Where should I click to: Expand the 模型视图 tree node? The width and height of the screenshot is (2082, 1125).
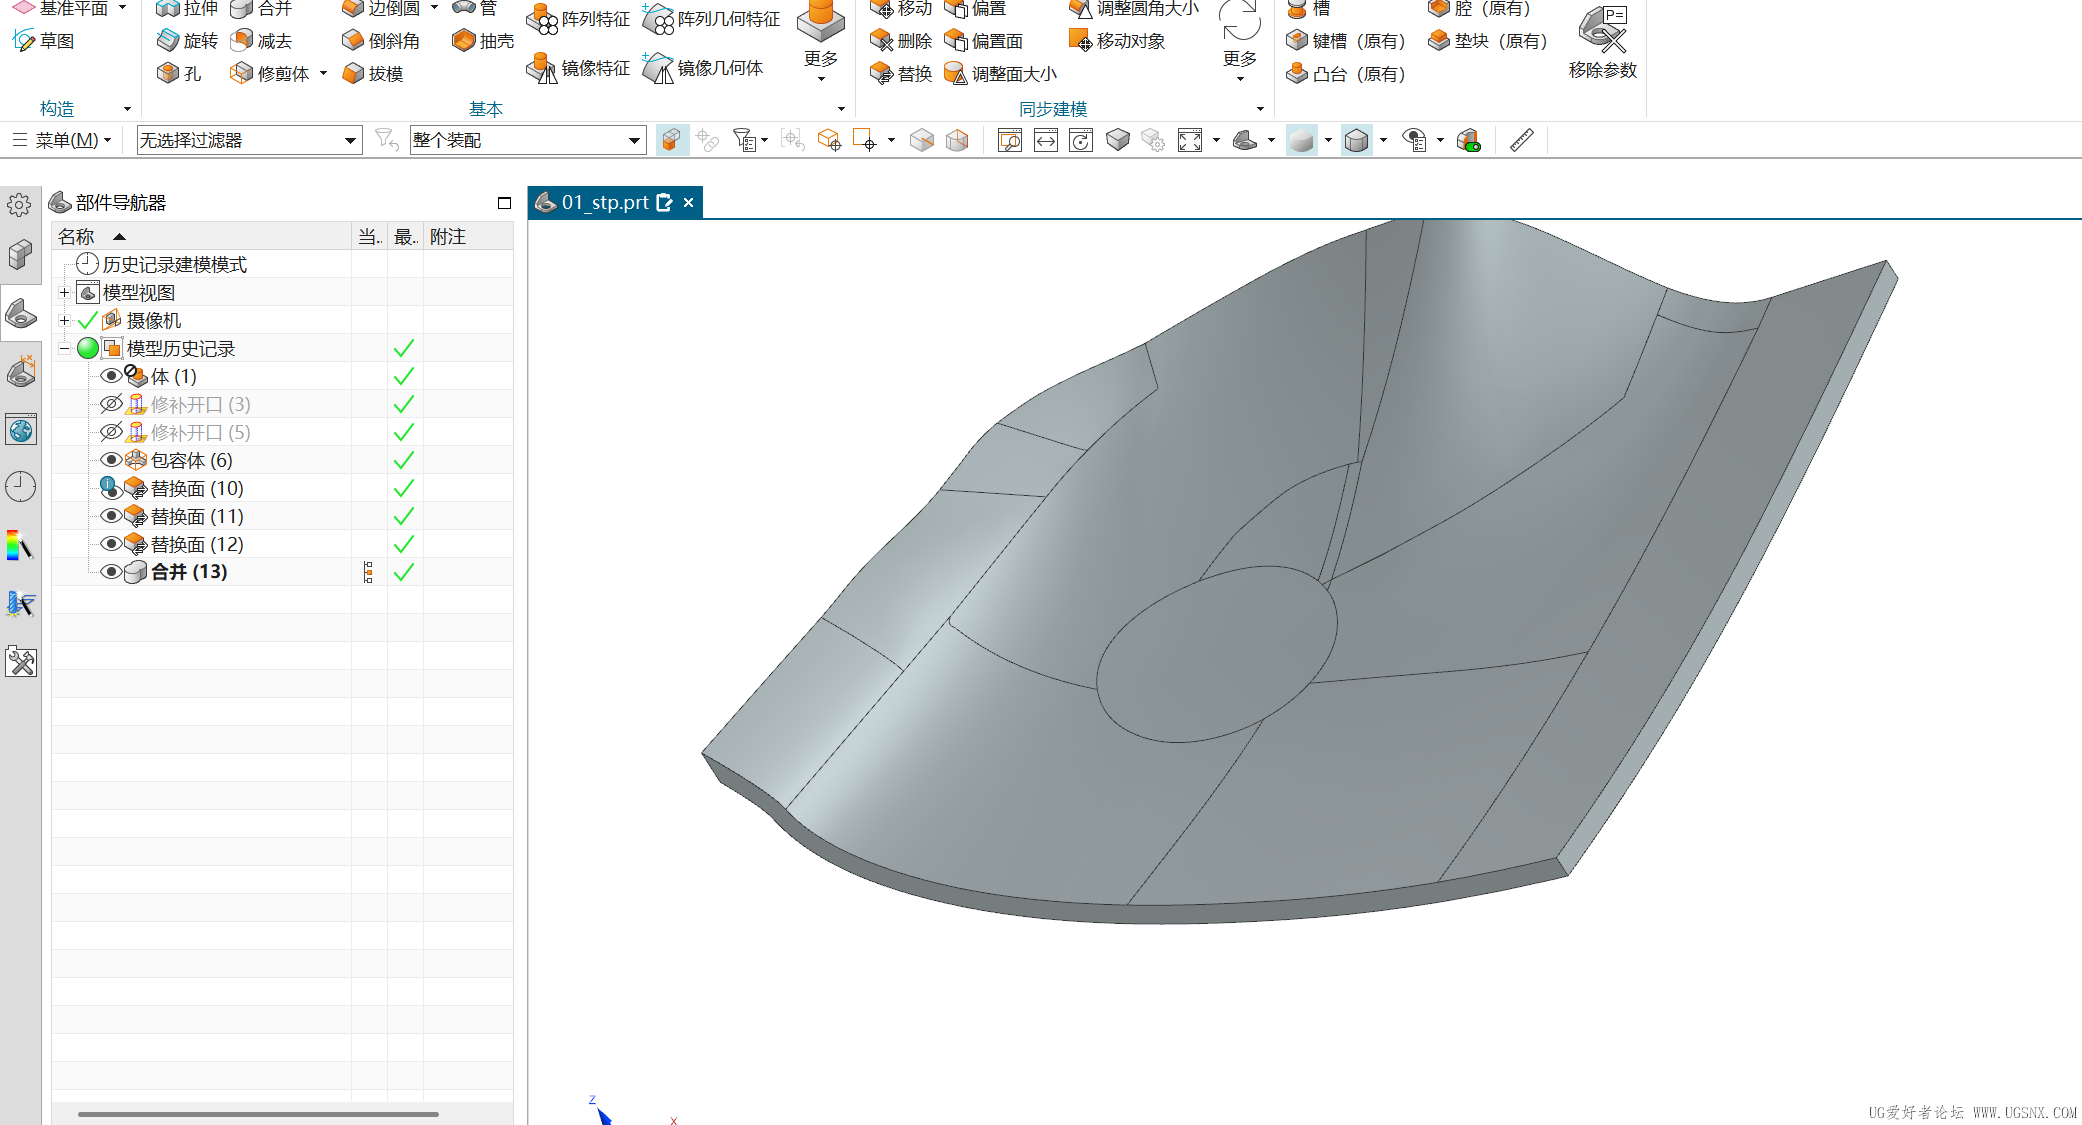[x=64, y=291]
